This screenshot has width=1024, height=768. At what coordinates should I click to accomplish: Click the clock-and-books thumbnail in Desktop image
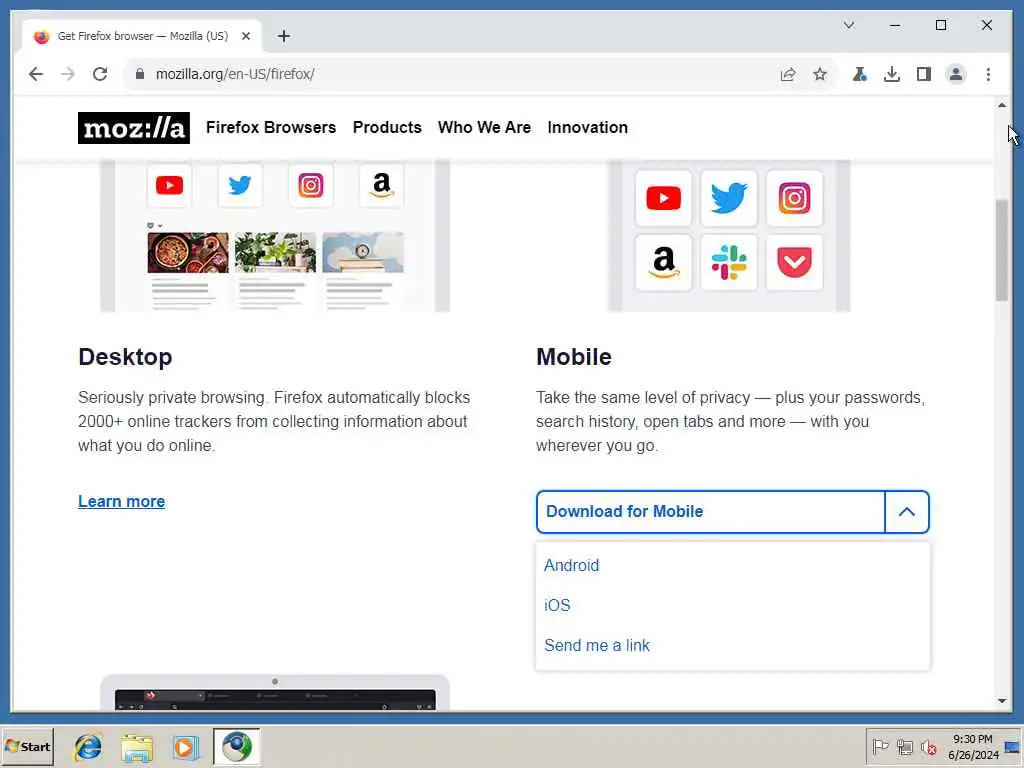(362, 252)
